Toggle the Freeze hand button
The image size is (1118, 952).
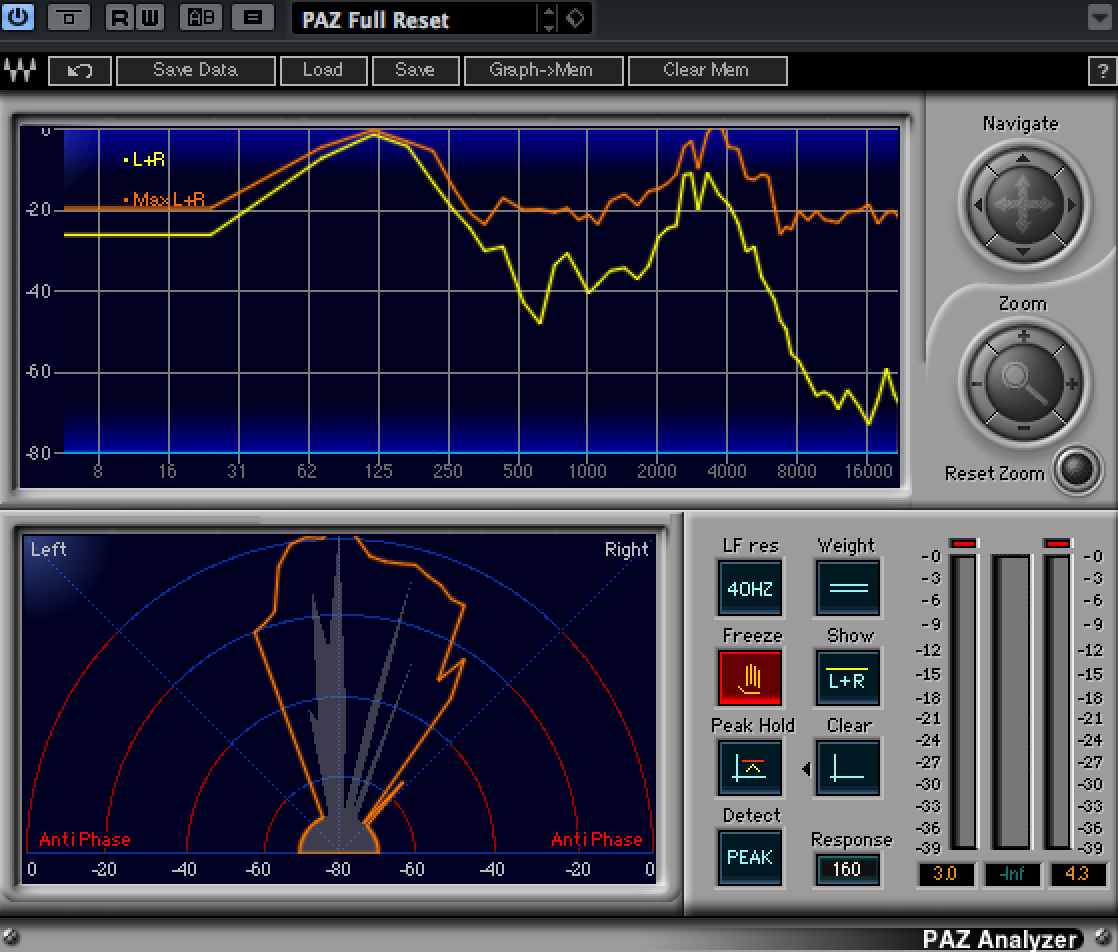[x=750, y=678]
